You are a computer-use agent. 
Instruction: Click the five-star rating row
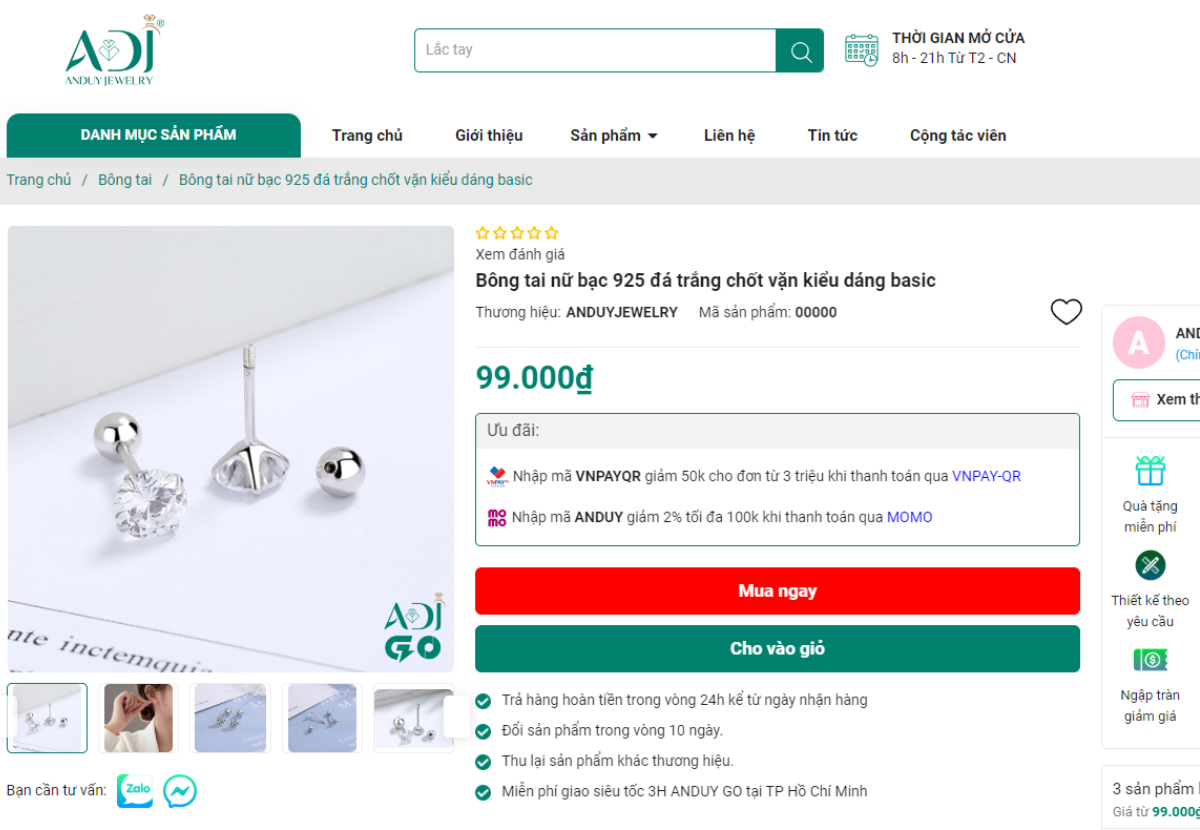517,233
